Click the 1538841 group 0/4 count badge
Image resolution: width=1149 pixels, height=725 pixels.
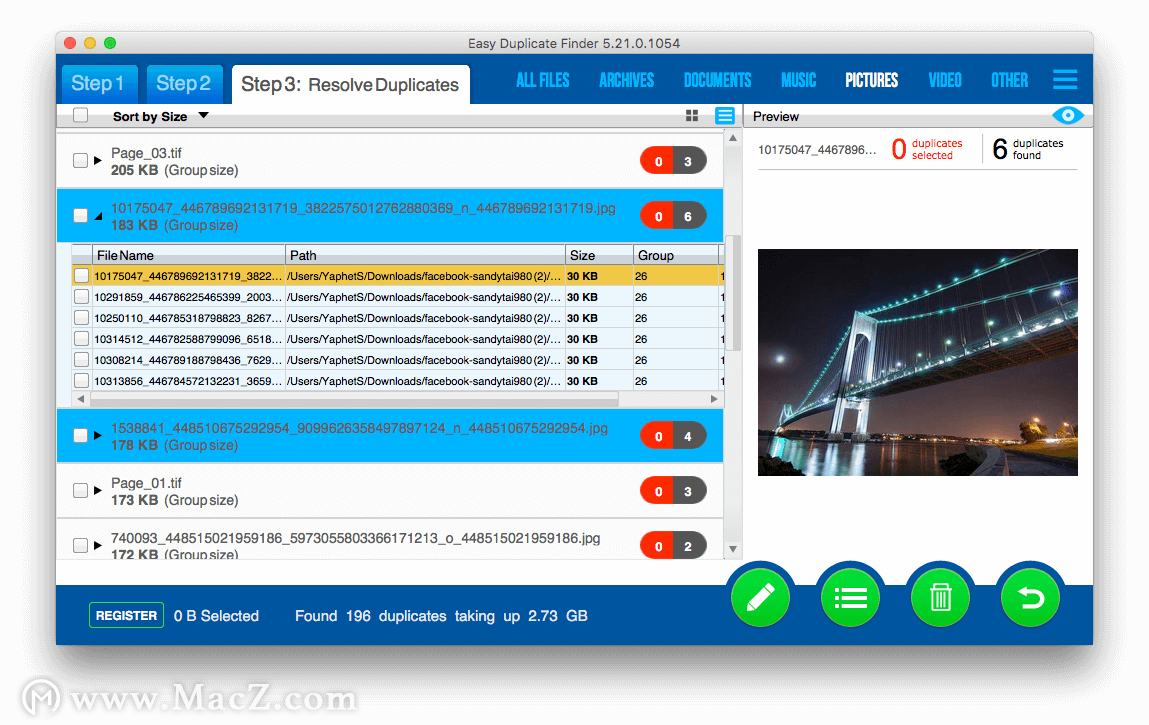click(x=673, y=435)
